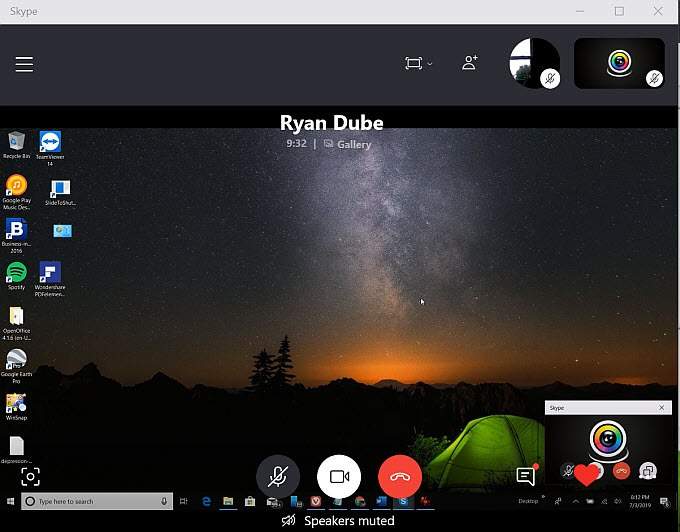Open the Gallery link under Ryan Dube
Viewport: 680px width, 532px height.
[347, 144]
